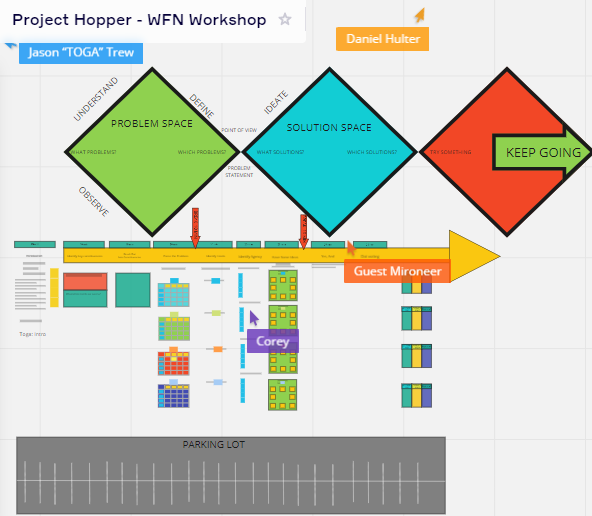
Task: Click the POINT OF VIEW label
Action: tap(239, 130)
